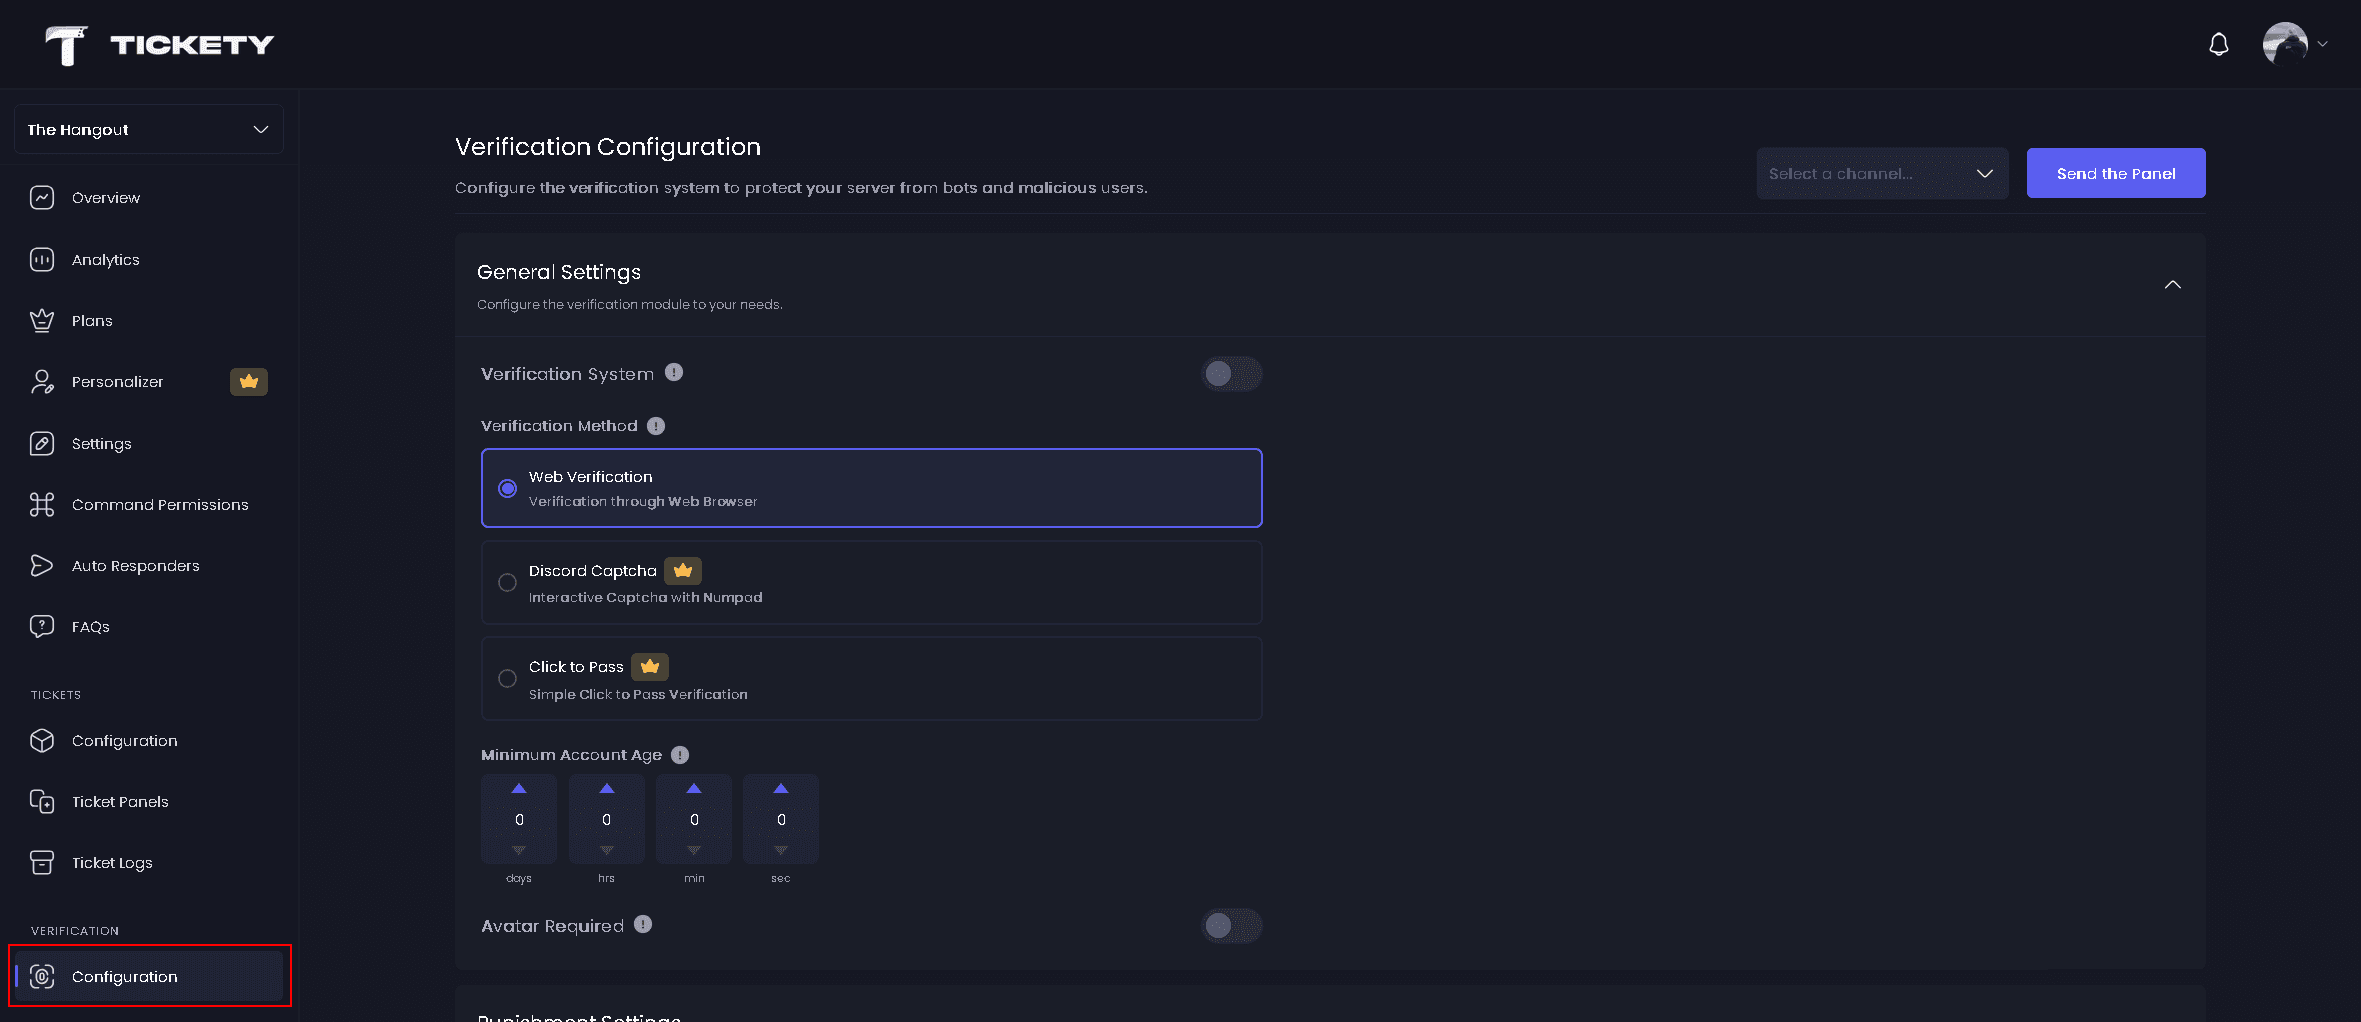2361x1022 pixels.
Task: Click the Auto Responders sidebar icon
Action: (x=42, y=566)
